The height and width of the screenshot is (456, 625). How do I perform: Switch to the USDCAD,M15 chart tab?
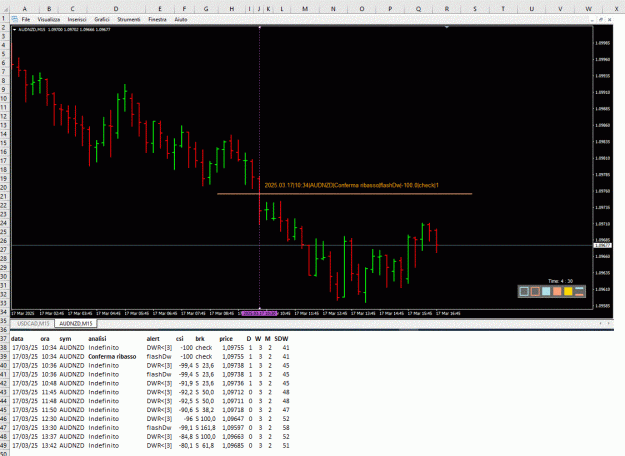pyautogui.click(x=33, y=323)
